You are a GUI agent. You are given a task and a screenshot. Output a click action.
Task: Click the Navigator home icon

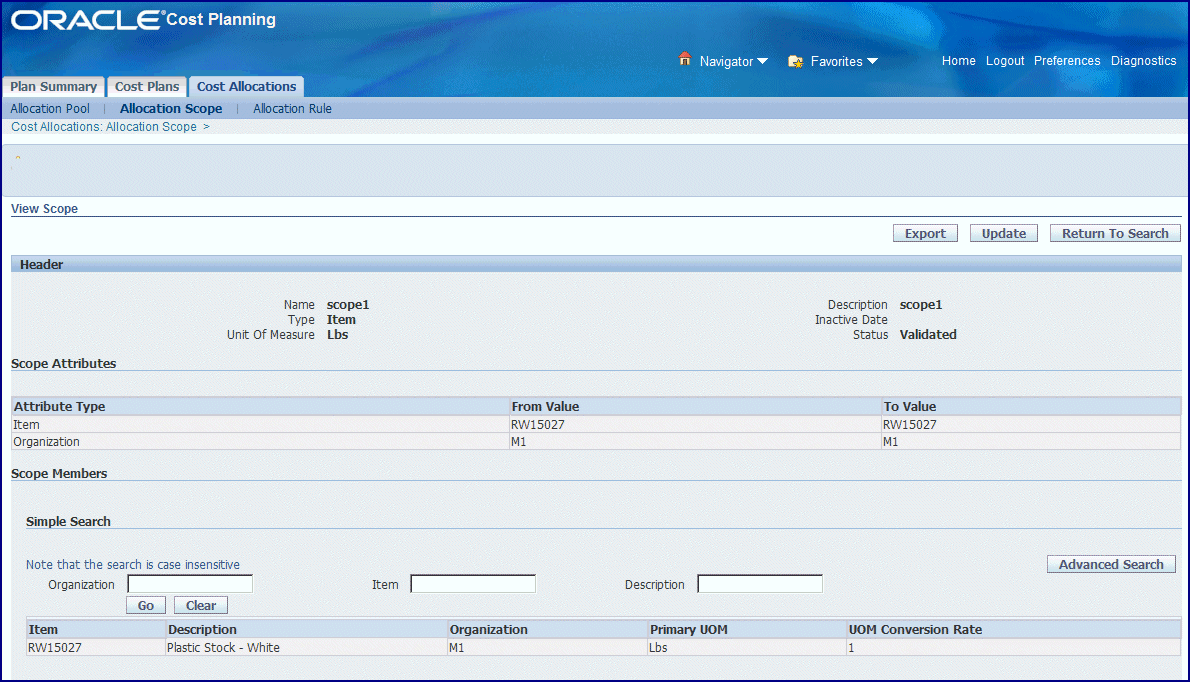685,59
